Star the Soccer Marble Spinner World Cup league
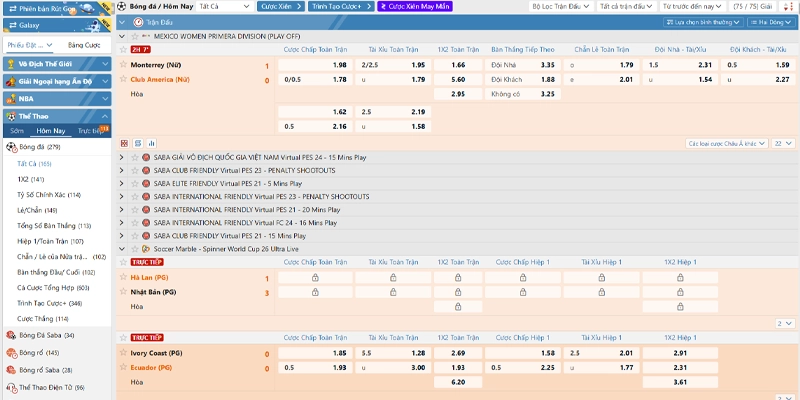The height and width of the screenshot is (400, 800). coord(135,249)
